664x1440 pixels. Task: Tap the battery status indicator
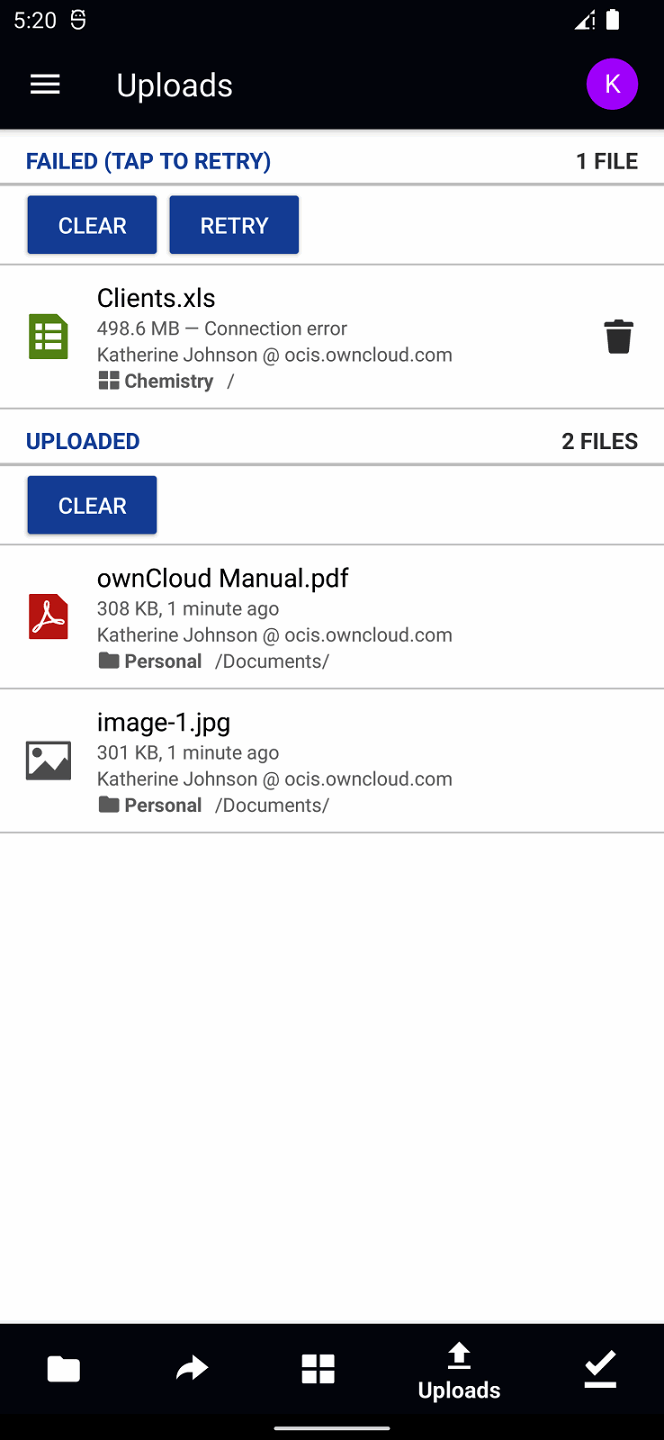coord(612,19)
